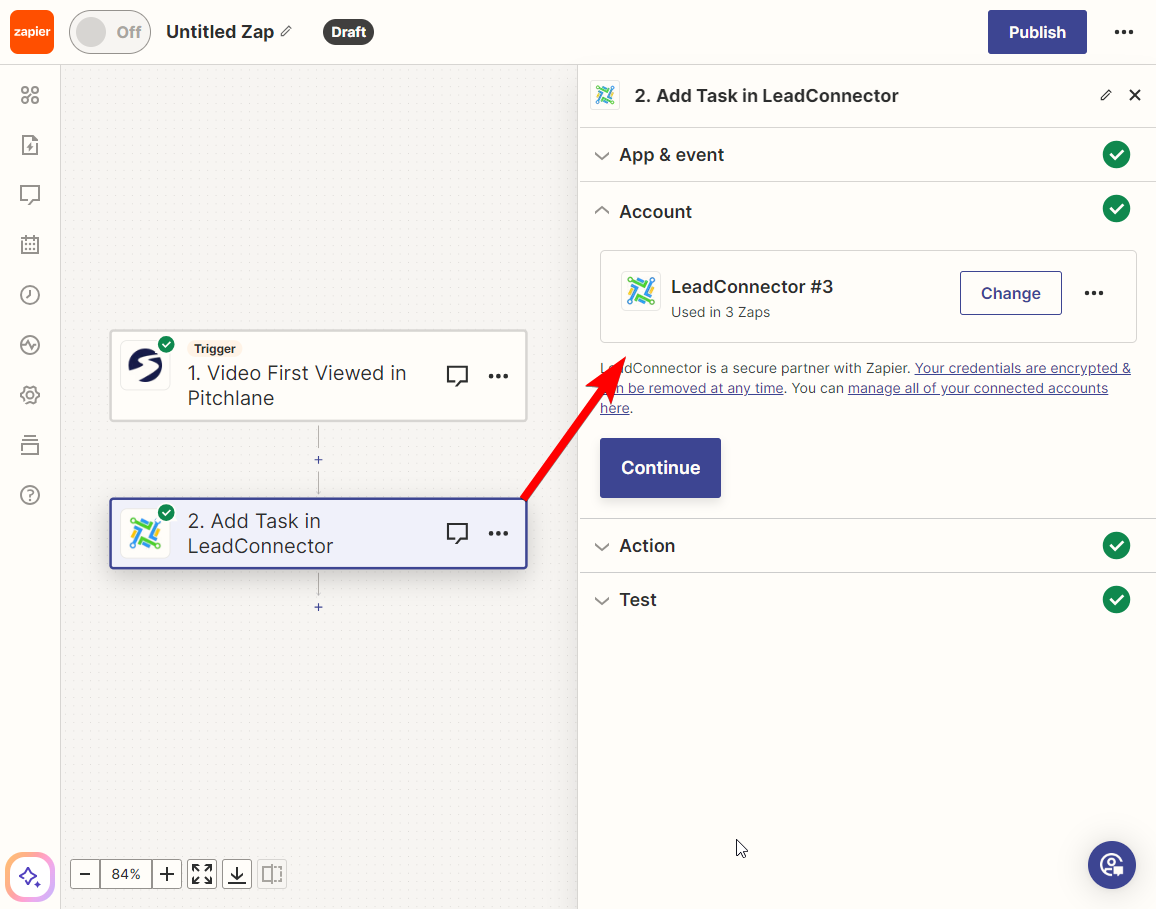Screen dimensions: 1156x909
Task: Open manage all connected accounts link
Action: (978, 388)
